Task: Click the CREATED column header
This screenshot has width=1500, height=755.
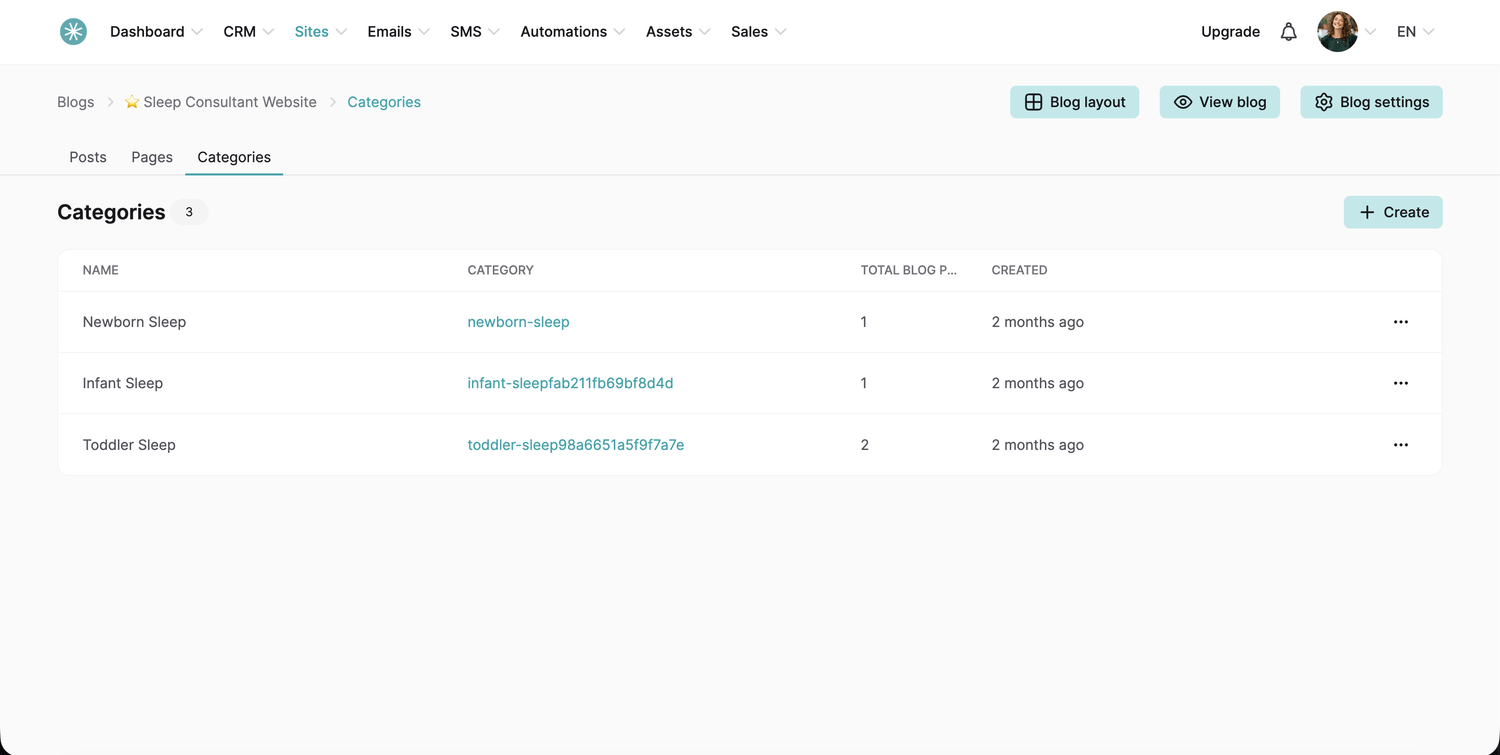Action: (1020, 270)
